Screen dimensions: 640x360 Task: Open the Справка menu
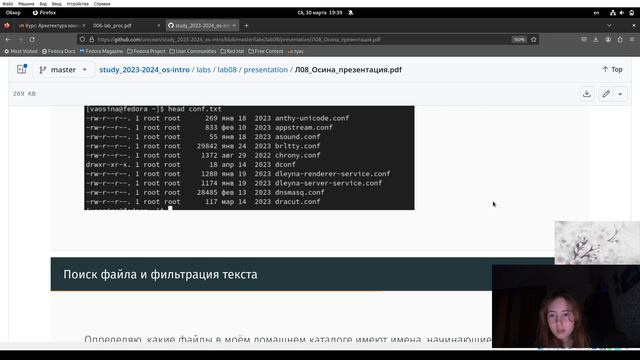[102, 4]
